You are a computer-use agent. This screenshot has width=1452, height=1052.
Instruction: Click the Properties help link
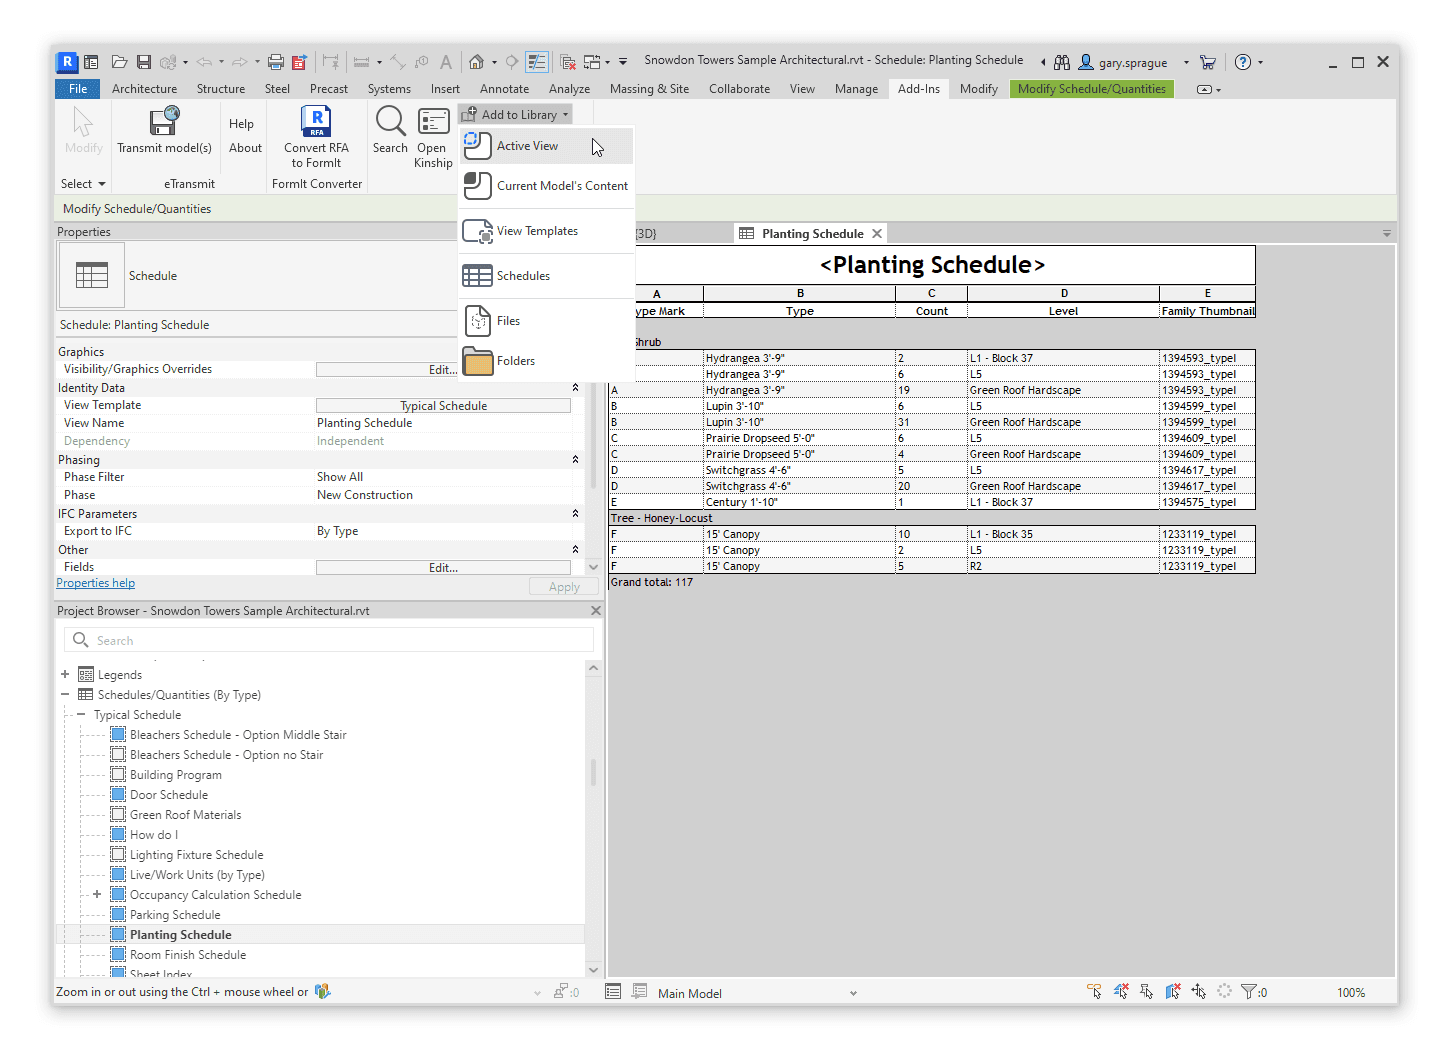[95, 583]
